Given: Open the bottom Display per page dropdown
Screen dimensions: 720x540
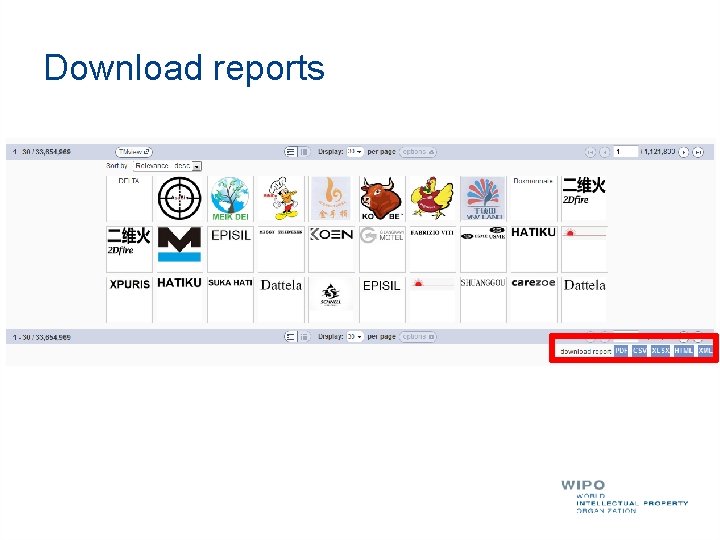Looking at the screenshot, I should tap(354, 337).
